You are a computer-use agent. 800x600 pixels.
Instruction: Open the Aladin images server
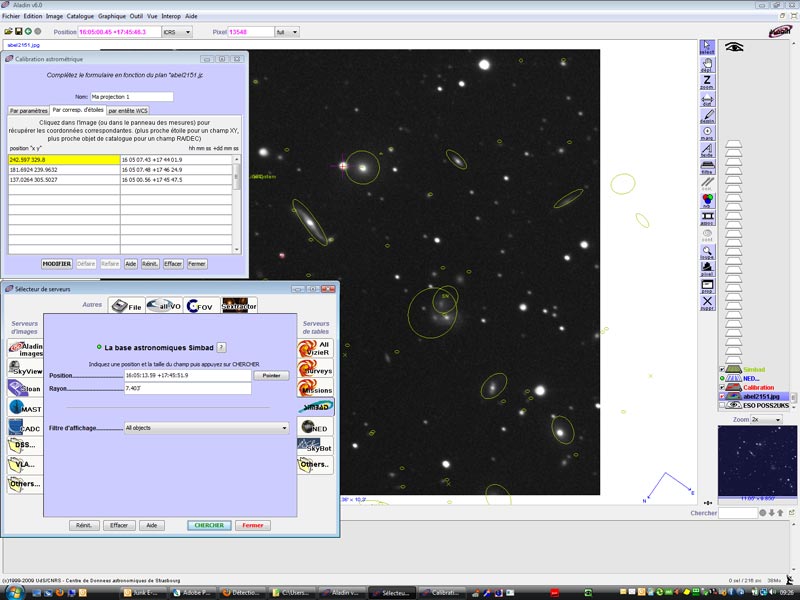[x=25, y=349]
